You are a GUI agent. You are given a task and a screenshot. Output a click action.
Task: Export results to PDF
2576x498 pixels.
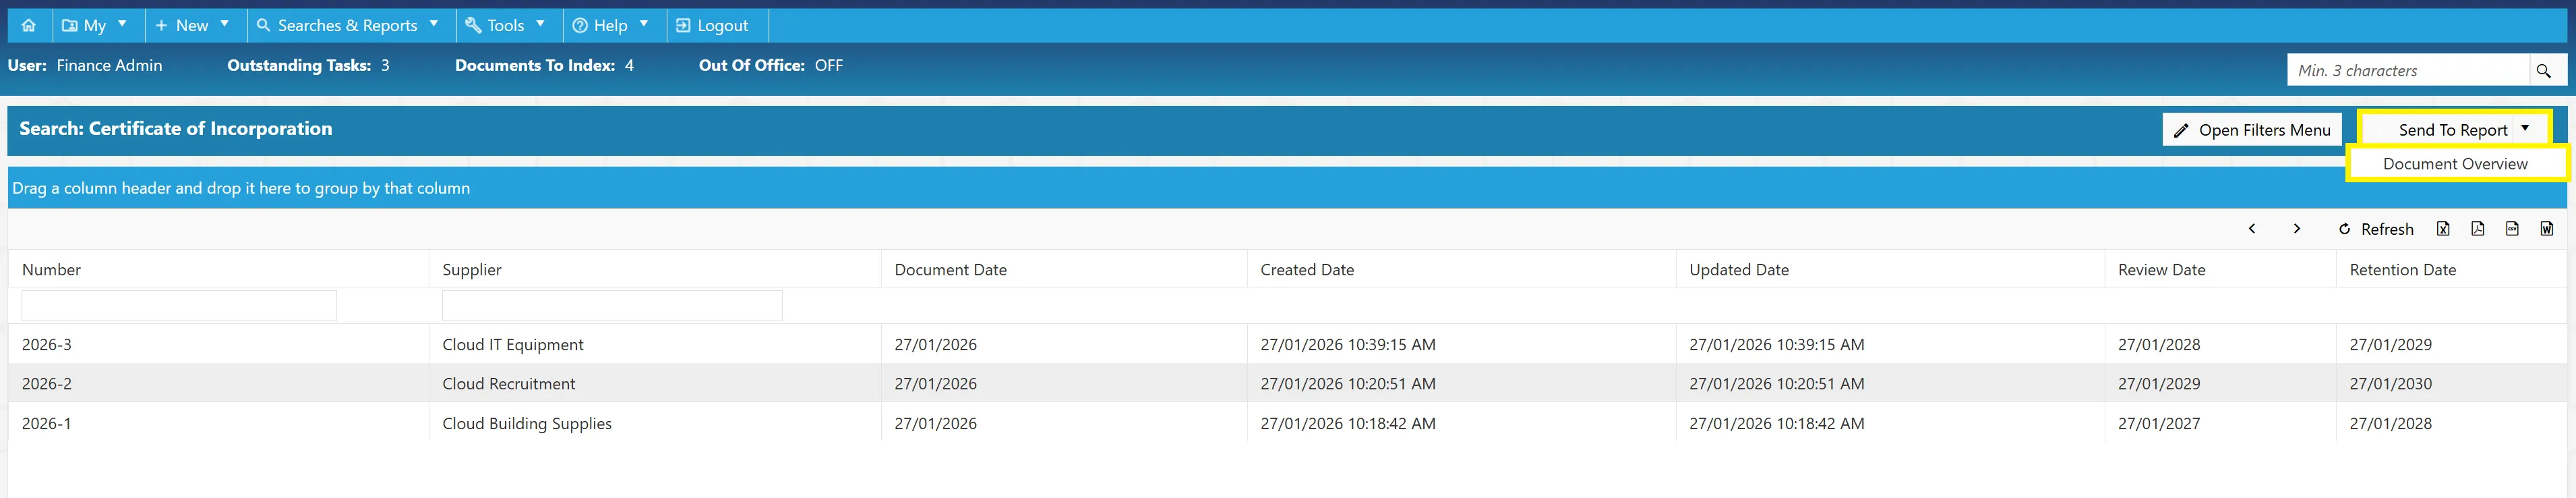(2477, 229)
